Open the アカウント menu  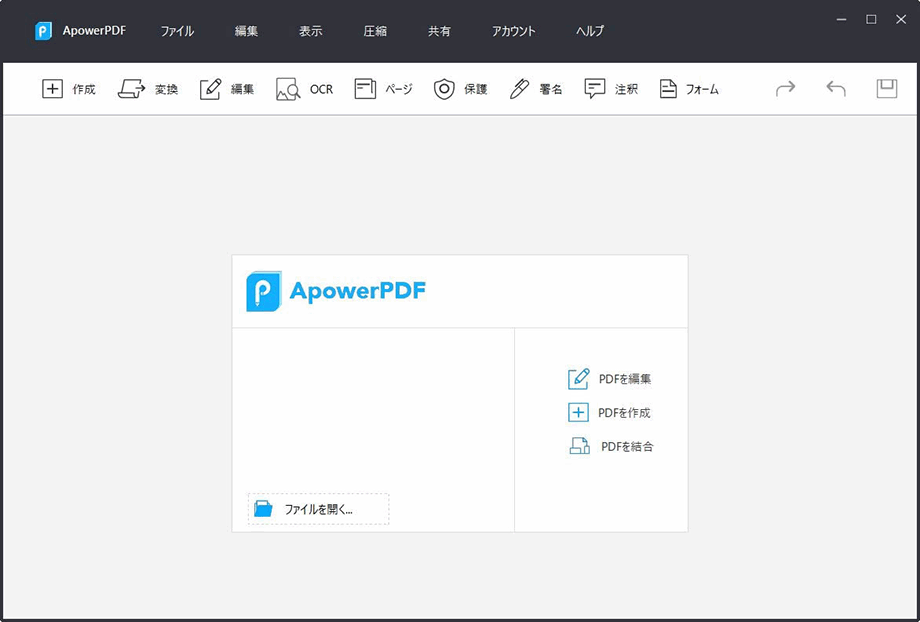click(x=513, y=32)
